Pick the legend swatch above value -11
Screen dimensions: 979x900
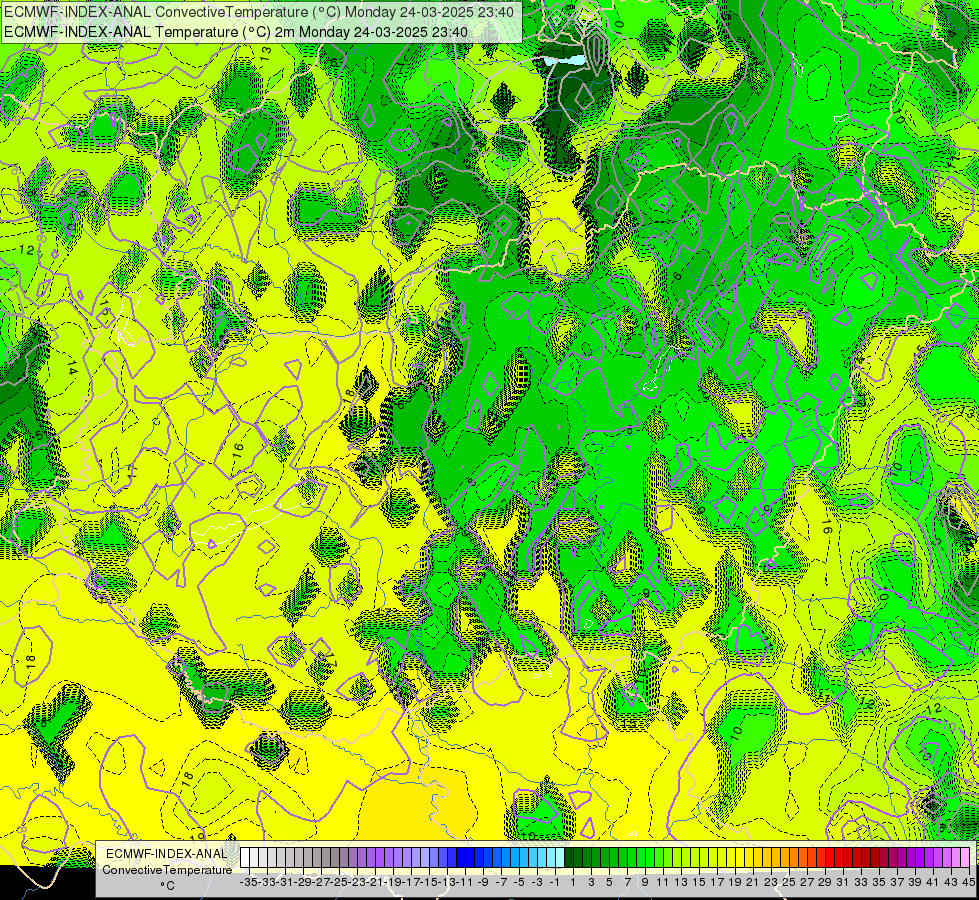coord(461,857)
